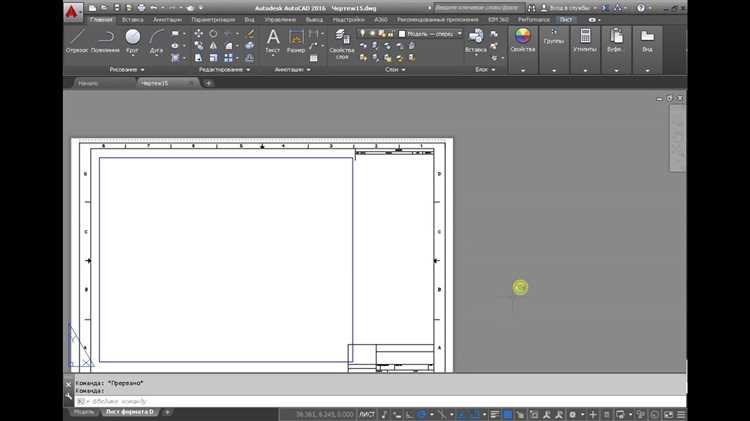
Task: Select the Круг (Circle) tool
Action: point(132,40)
